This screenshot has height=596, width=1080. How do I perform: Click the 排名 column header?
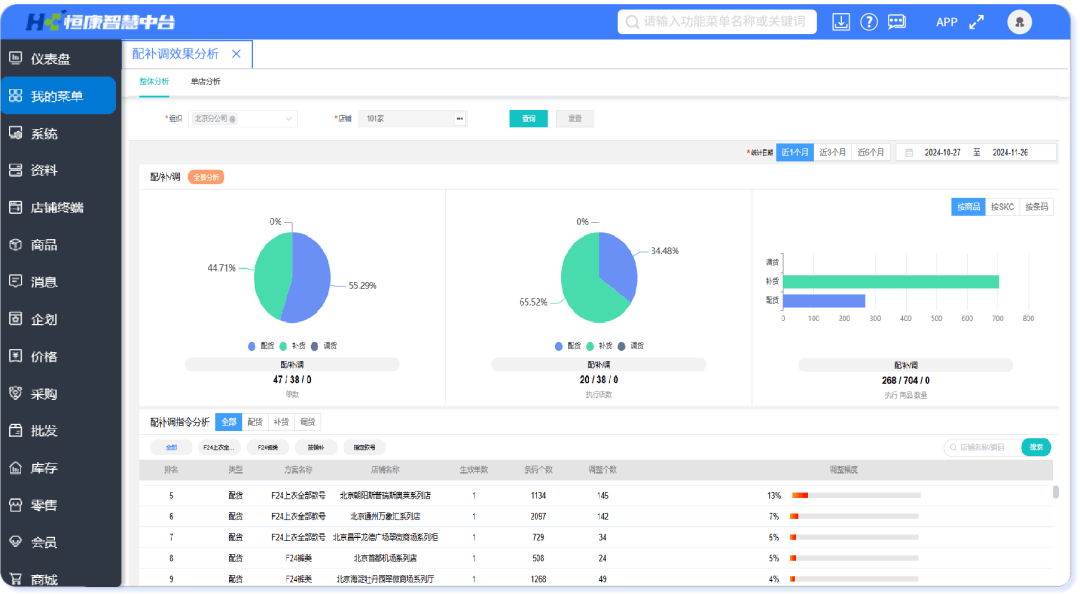pos(171,470)
